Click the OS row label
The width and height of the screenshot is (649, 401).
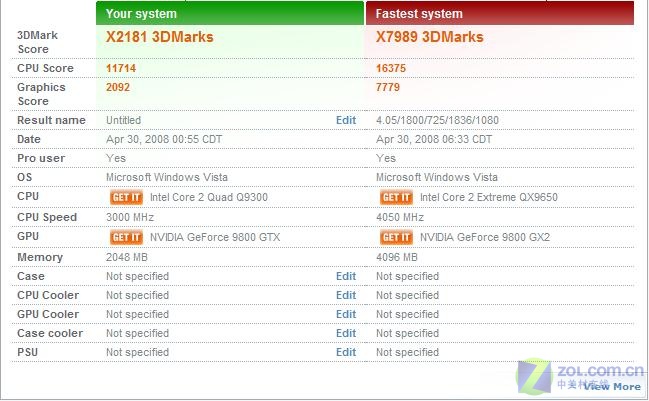pos(24,178)
